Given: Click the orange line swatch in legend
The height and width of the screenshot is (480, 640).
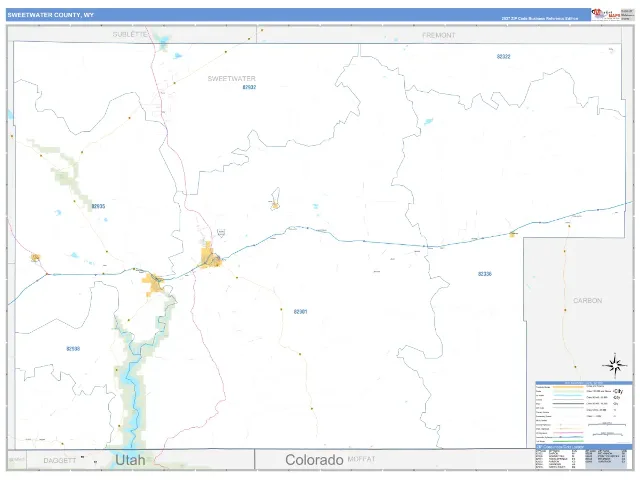Looking at the screenshot, I should point(568,387).
